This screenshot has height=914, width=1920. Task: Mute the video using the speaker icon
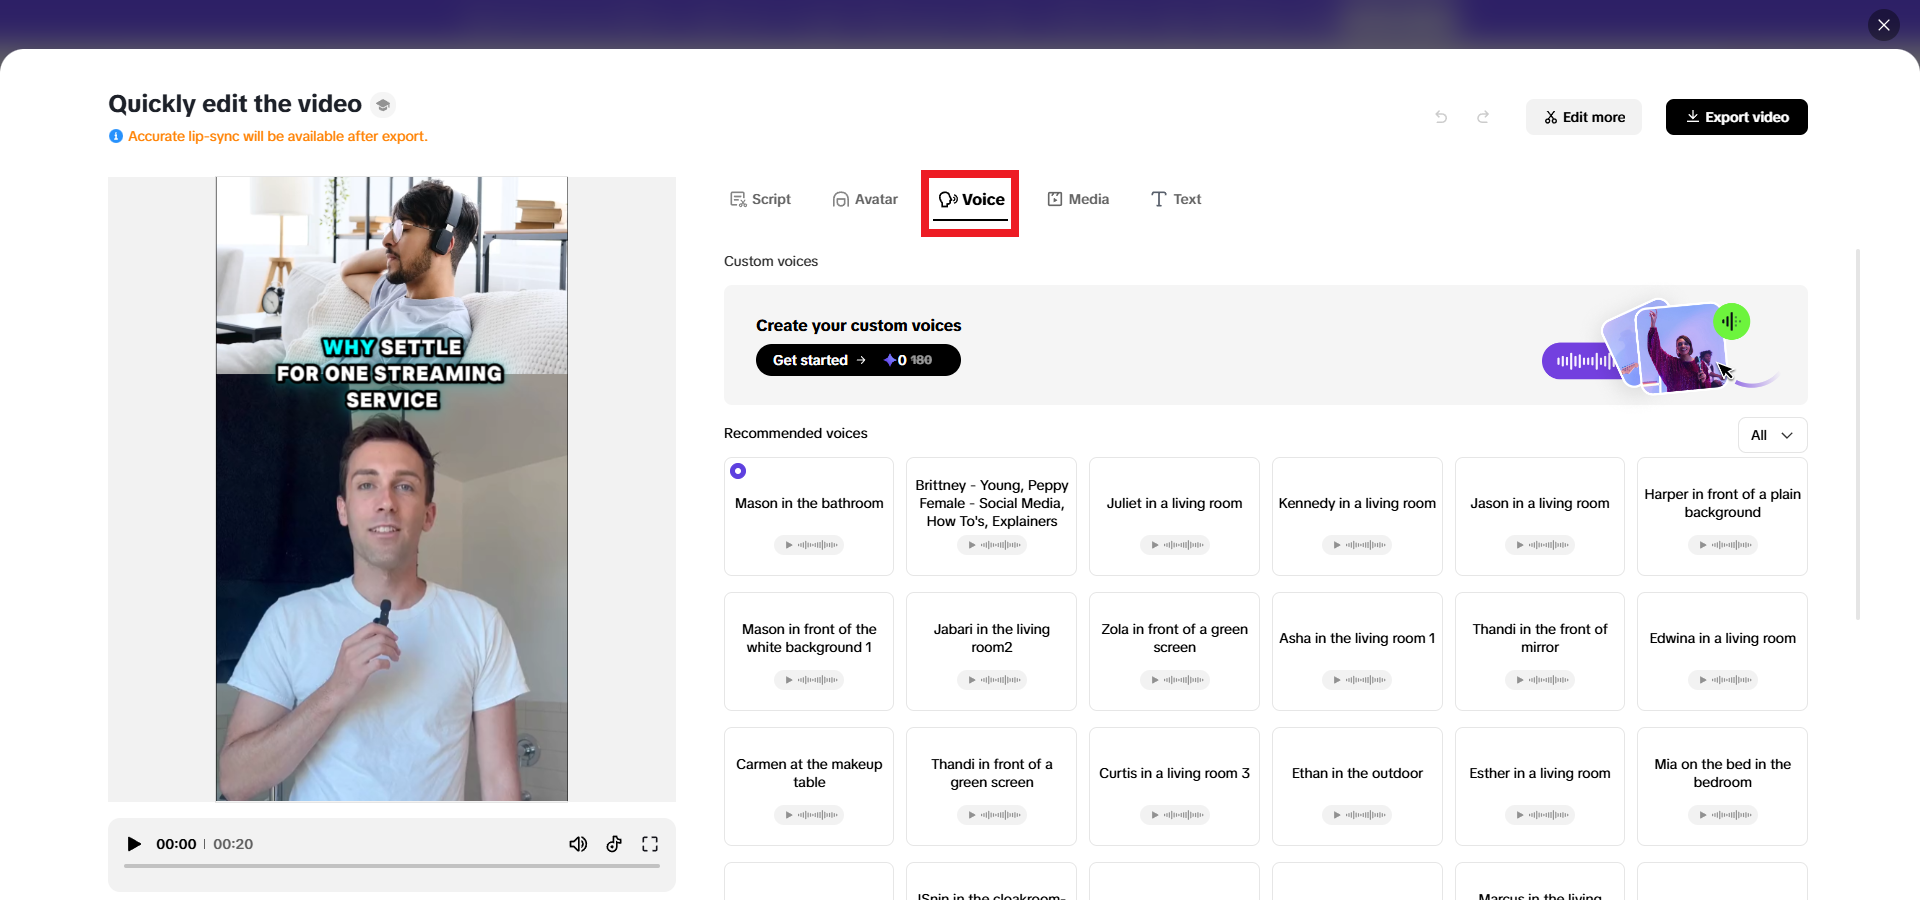[x=578, y=844]
